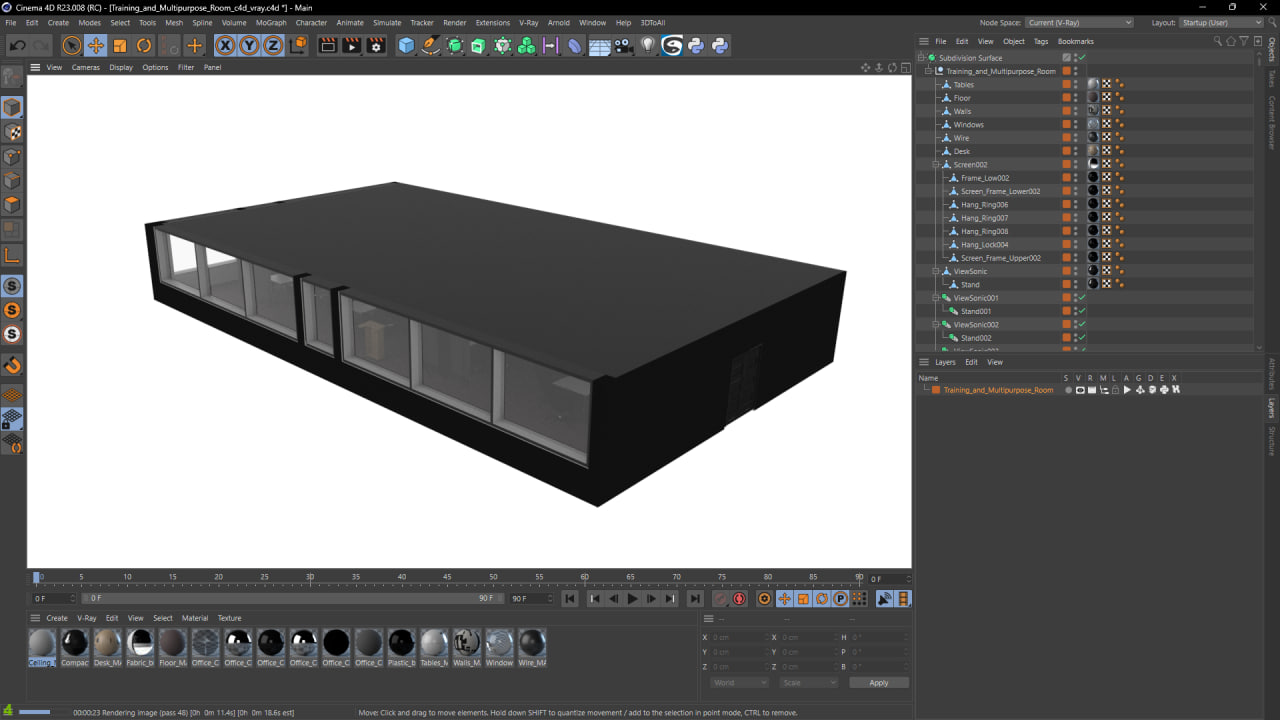The height and width of the screenshot is (720, 1280).
Task: Click Texture mode icon in left palette
Action: 12,132
